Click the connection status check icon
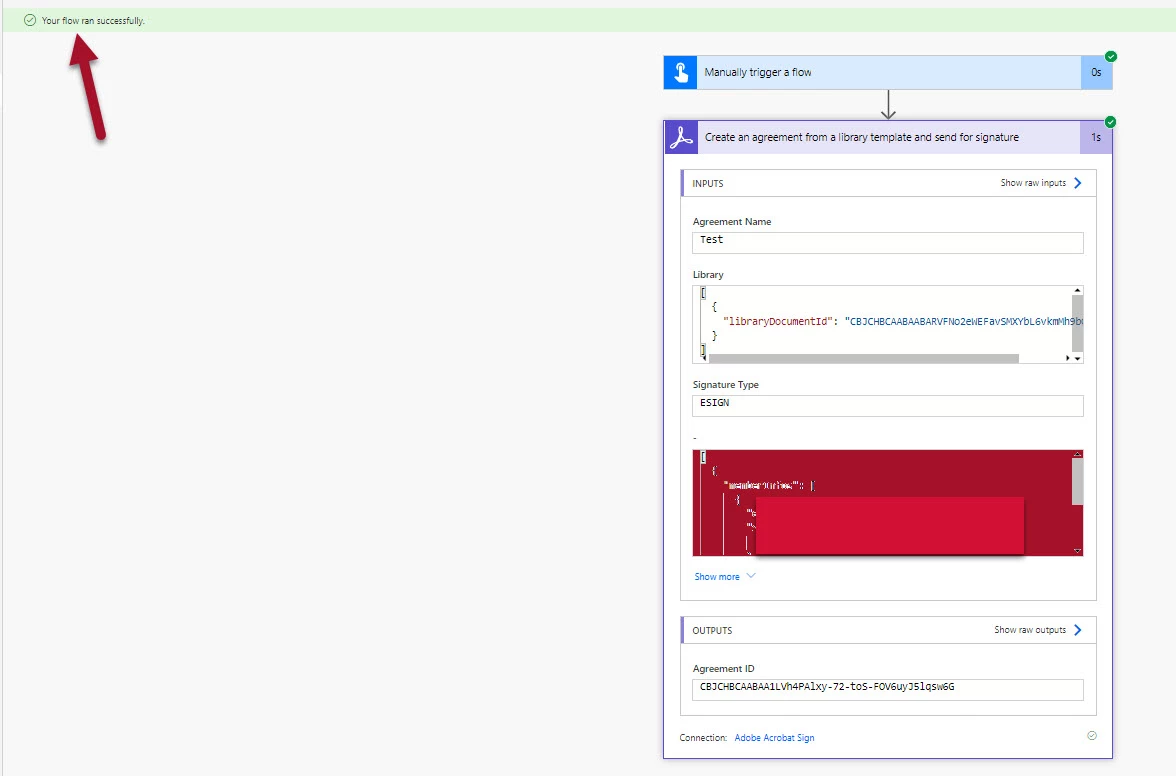Image resolution: width=1176 pixels, height=776 pixels. (x=1092, y=736)
